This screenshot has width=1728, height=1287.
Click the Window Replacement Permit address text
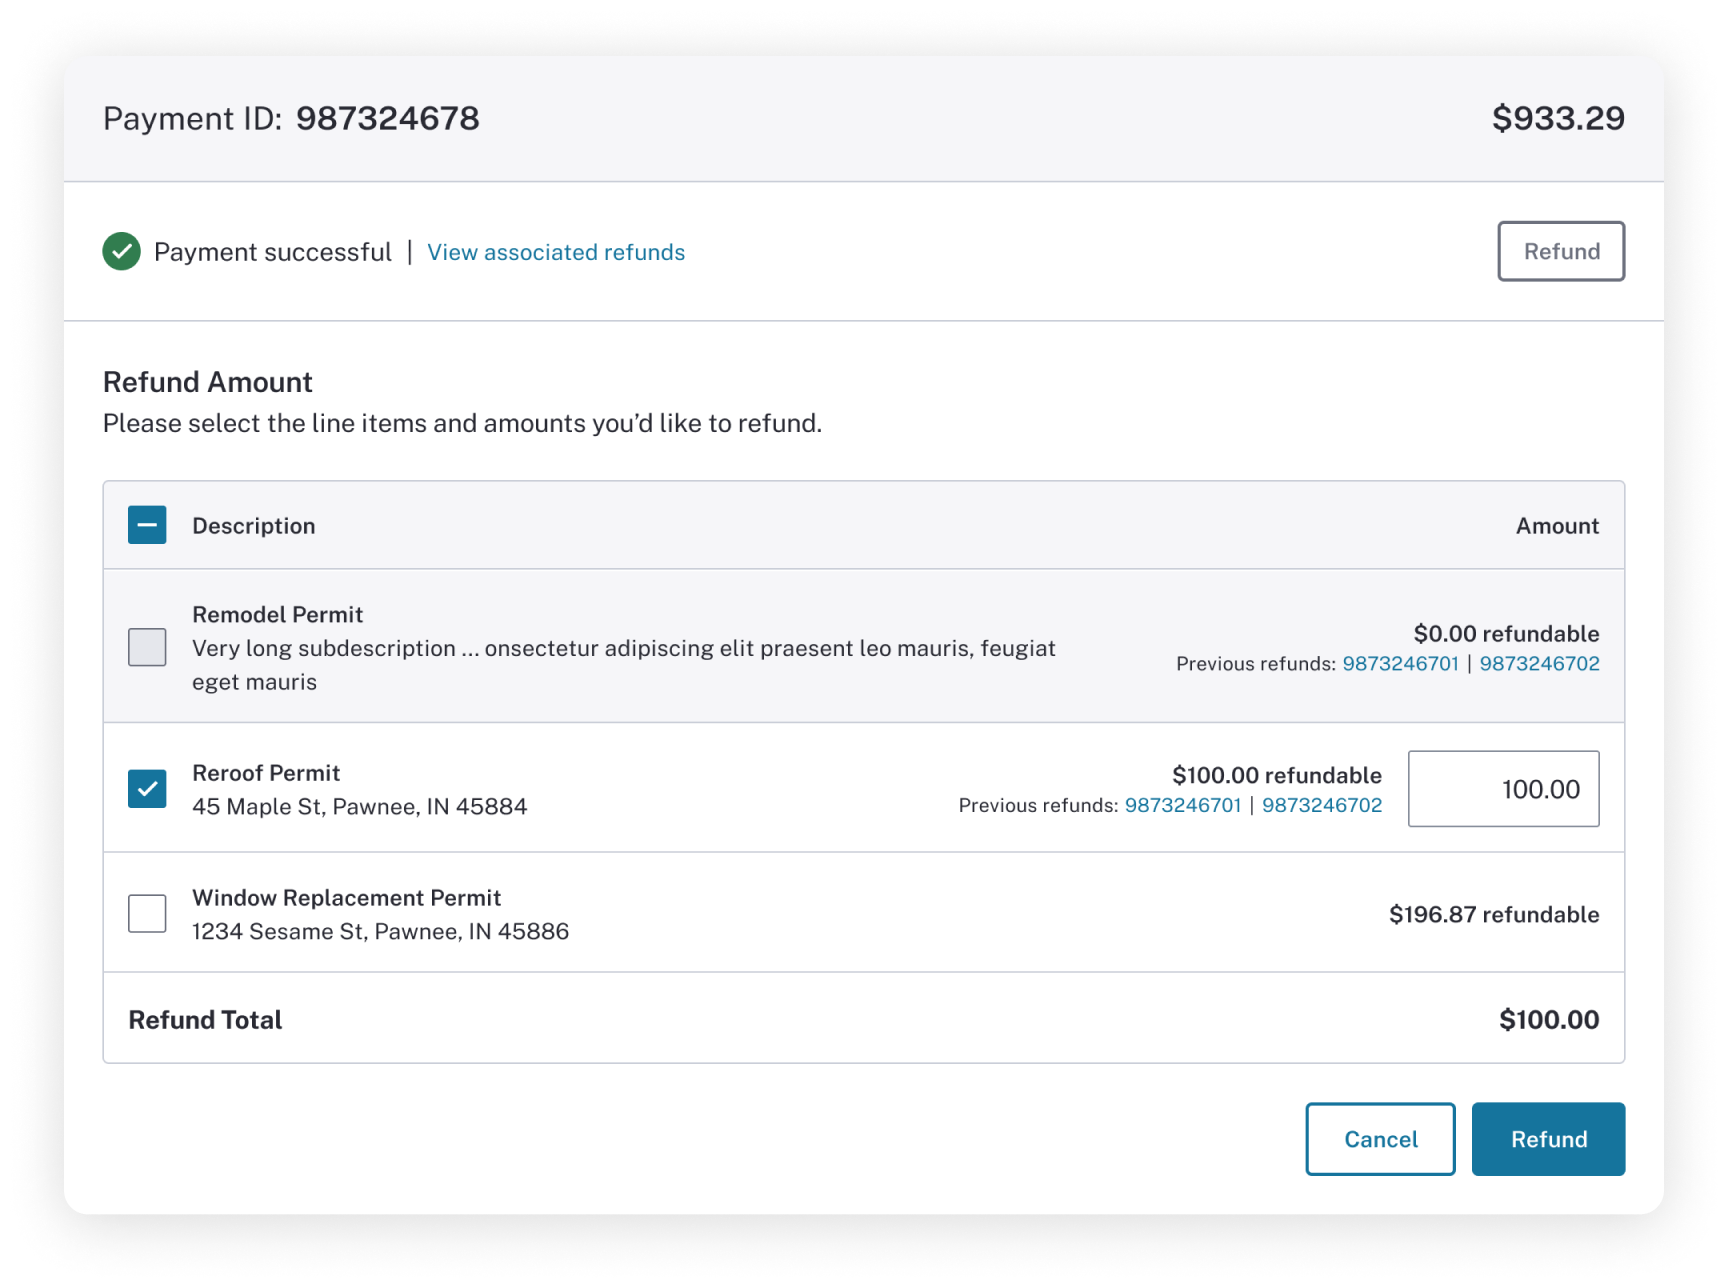tap(380, 930)
